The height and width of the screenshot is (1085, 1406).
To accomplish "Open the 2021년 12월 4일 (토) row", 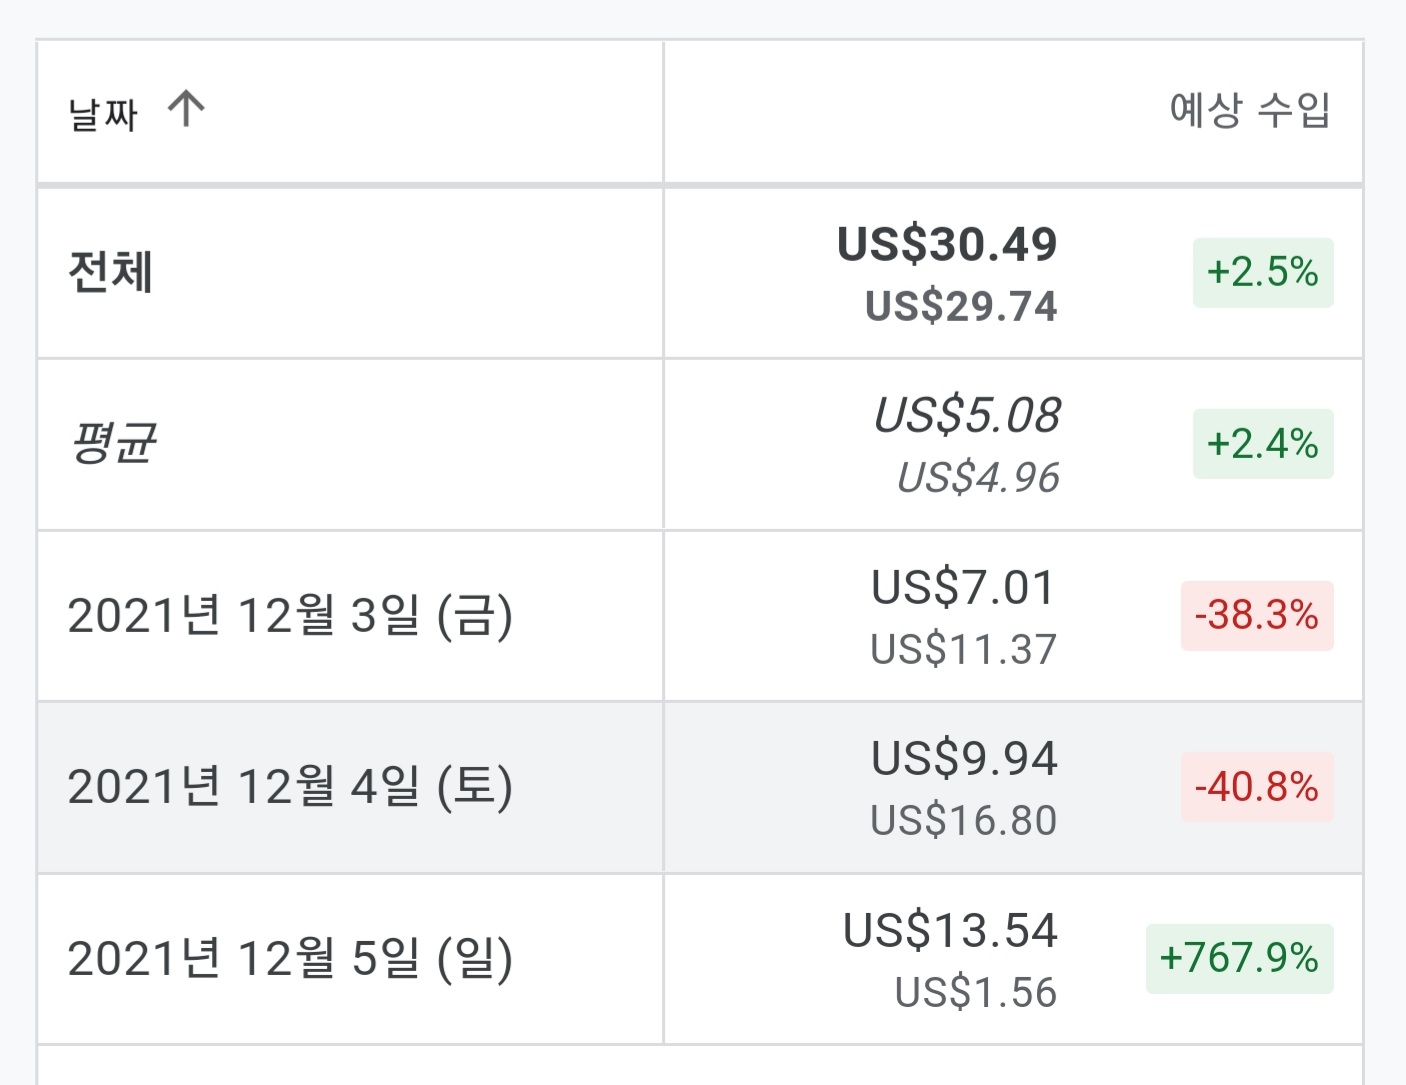I will click(x=290, y=787).
